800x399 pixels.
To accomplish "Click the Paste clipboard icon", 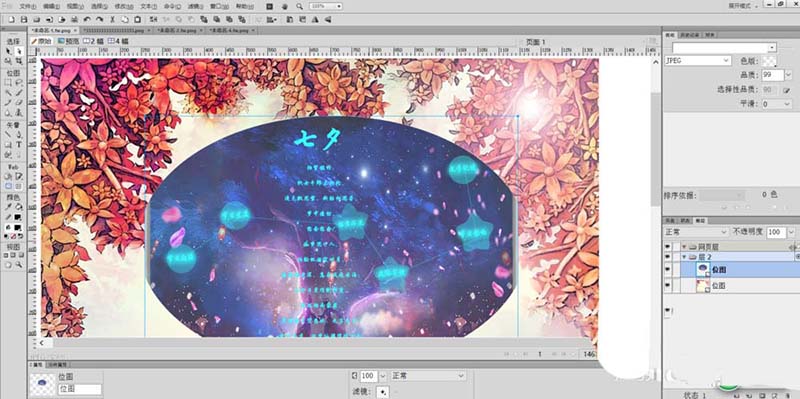I will 137,19.
